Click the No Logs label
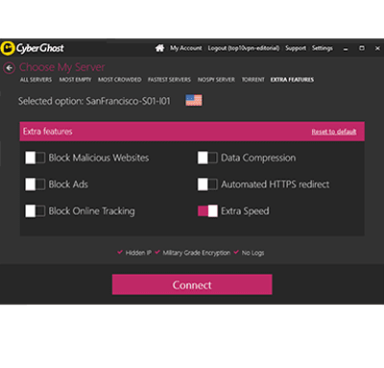 253,253
